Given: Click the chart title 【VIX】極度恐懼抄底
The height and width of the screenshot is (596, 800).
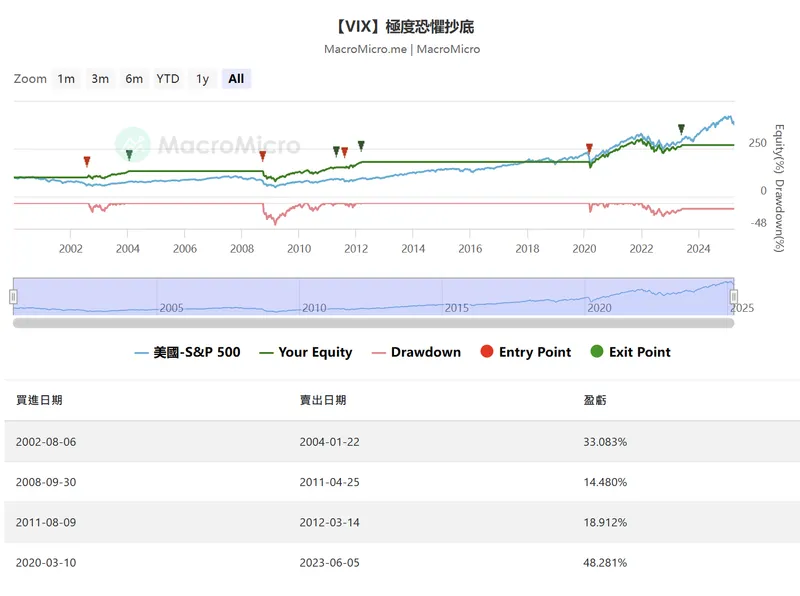Looking at the screenshot, I should 403,26.
